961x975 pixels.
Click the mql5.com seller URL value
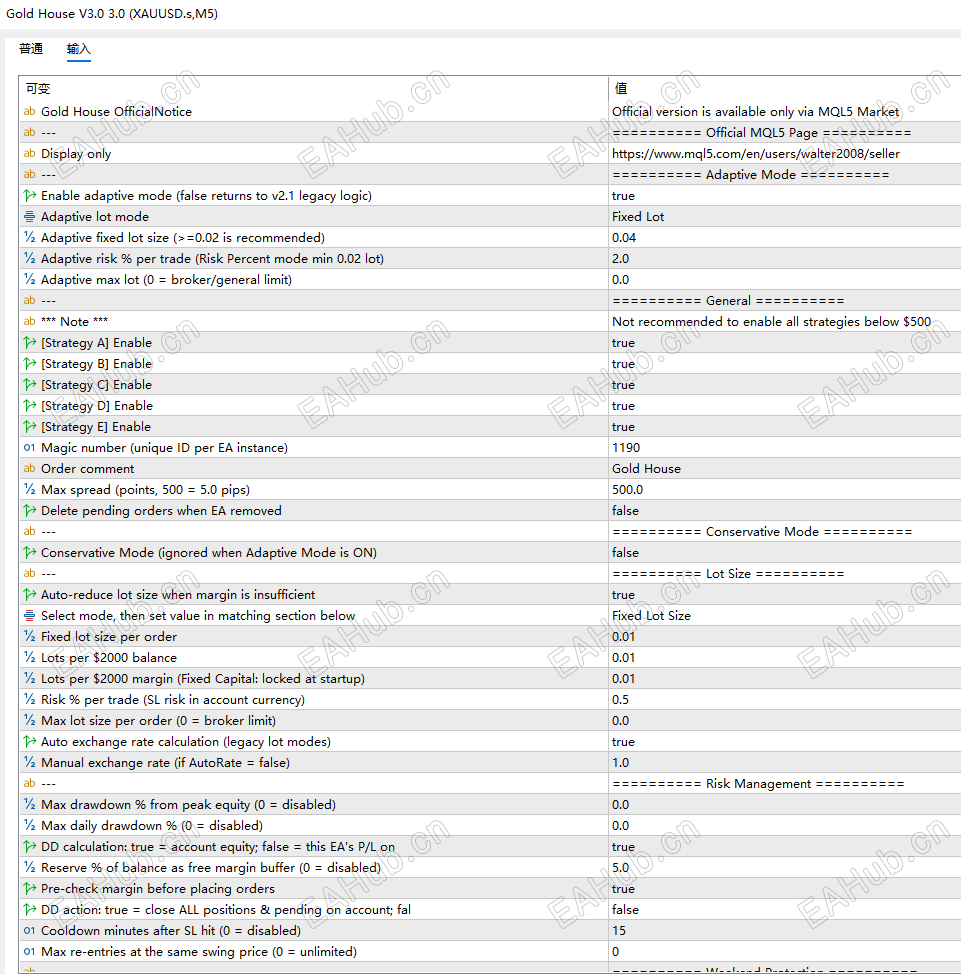756,154
